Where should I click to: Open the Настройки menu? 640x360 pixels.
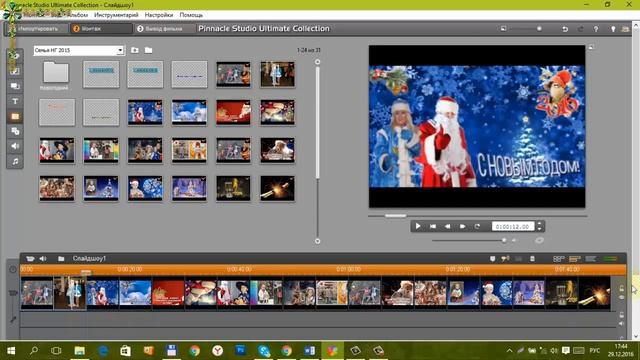(x=159, y=15)
